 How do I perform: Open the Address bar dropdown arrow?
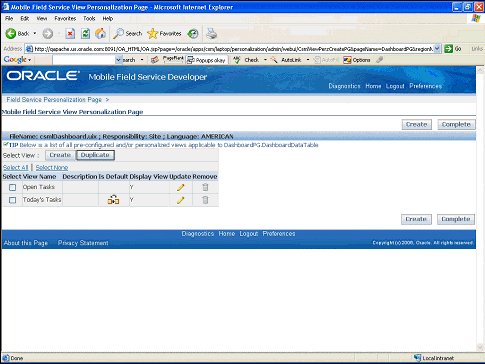tap(437, 49)
